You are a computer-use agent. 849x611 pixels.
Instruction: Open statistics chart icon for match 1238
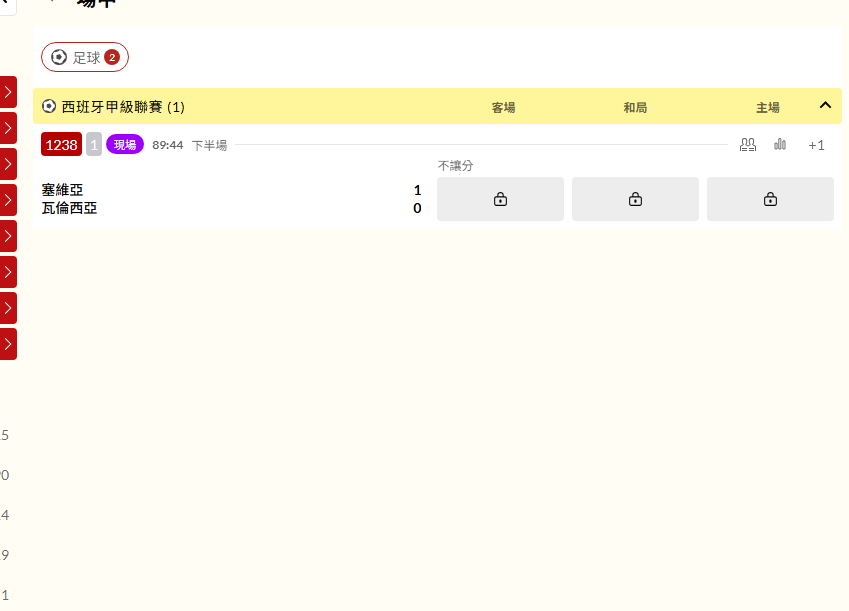pos(780,144)
